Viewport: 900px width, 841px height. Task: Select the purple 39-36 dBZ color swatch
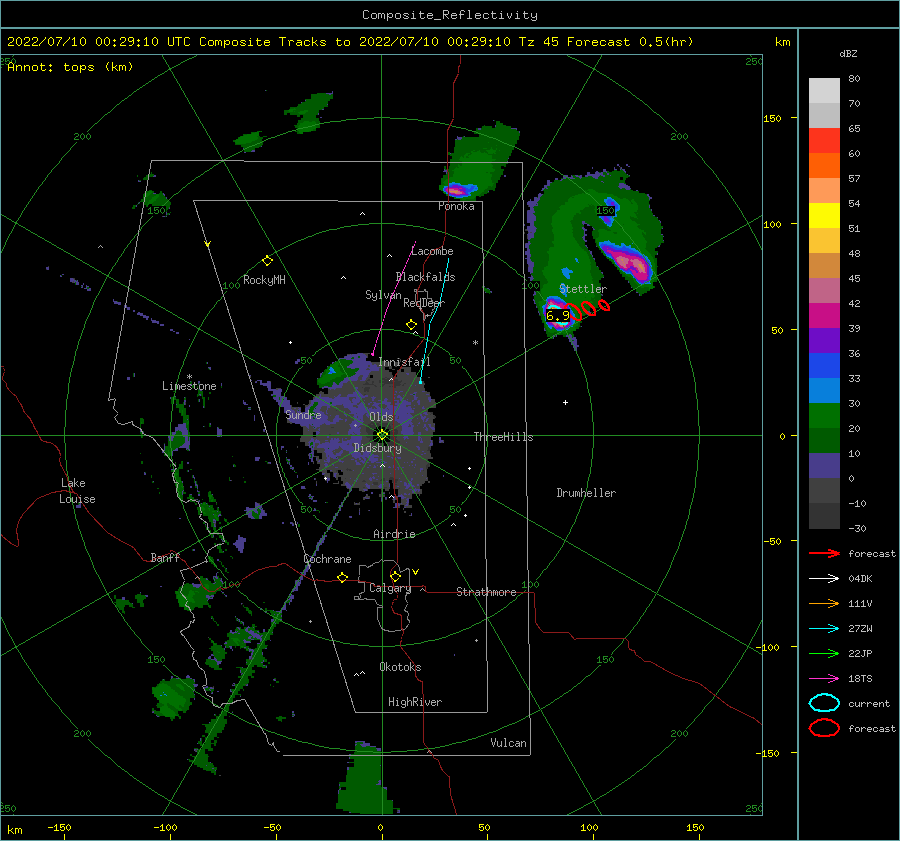(824, 340)
